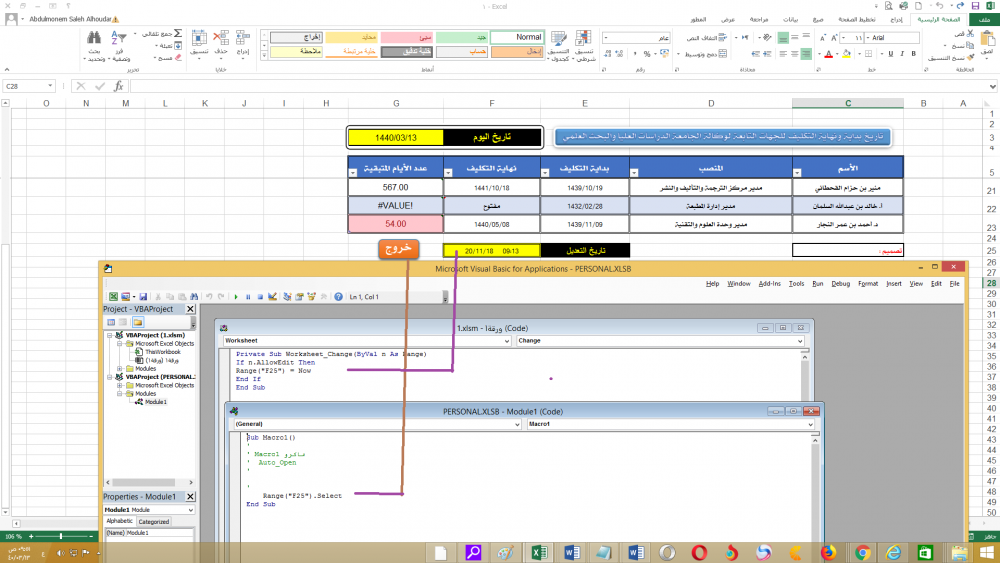Select ThisWorkbook in project tree
Image resolution: width=1000 pixels, height=563 pixels.
click(x=162, y=352)
